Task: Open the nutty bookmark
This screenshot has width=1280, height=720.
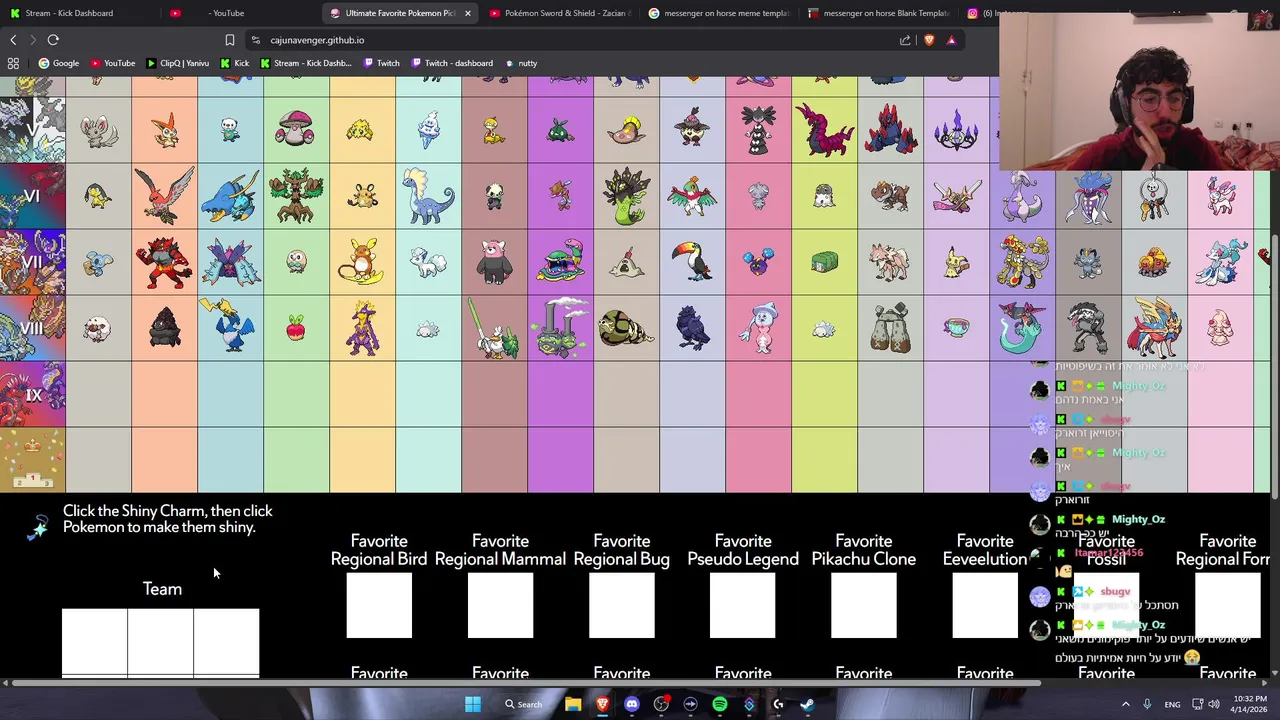Action: pos(521,63)
